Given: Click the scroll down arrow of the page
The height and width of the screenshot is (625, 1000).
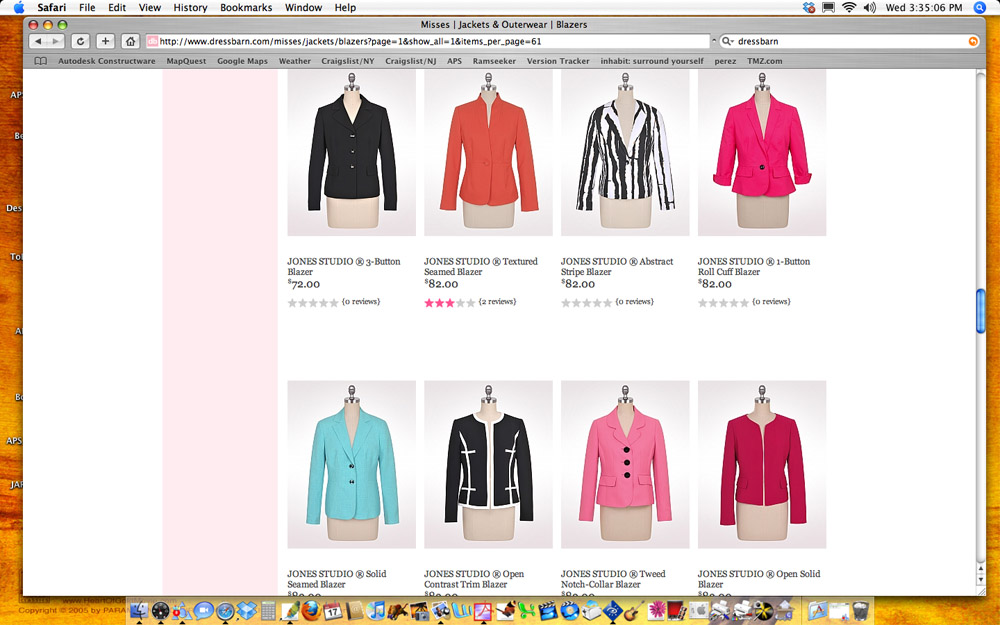Looking at the screenshot, I should pyautogui.click(x=981, y=580).
